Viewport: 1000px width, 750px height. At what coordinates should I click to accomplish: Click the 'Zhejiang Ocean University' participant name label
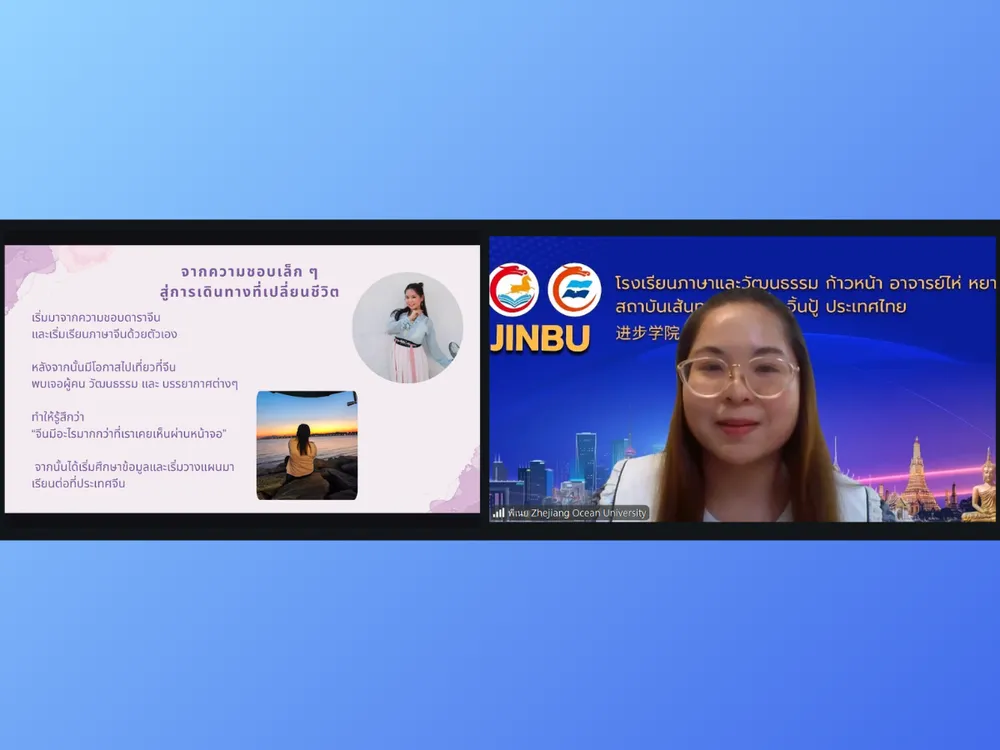[x=577, y=513]
